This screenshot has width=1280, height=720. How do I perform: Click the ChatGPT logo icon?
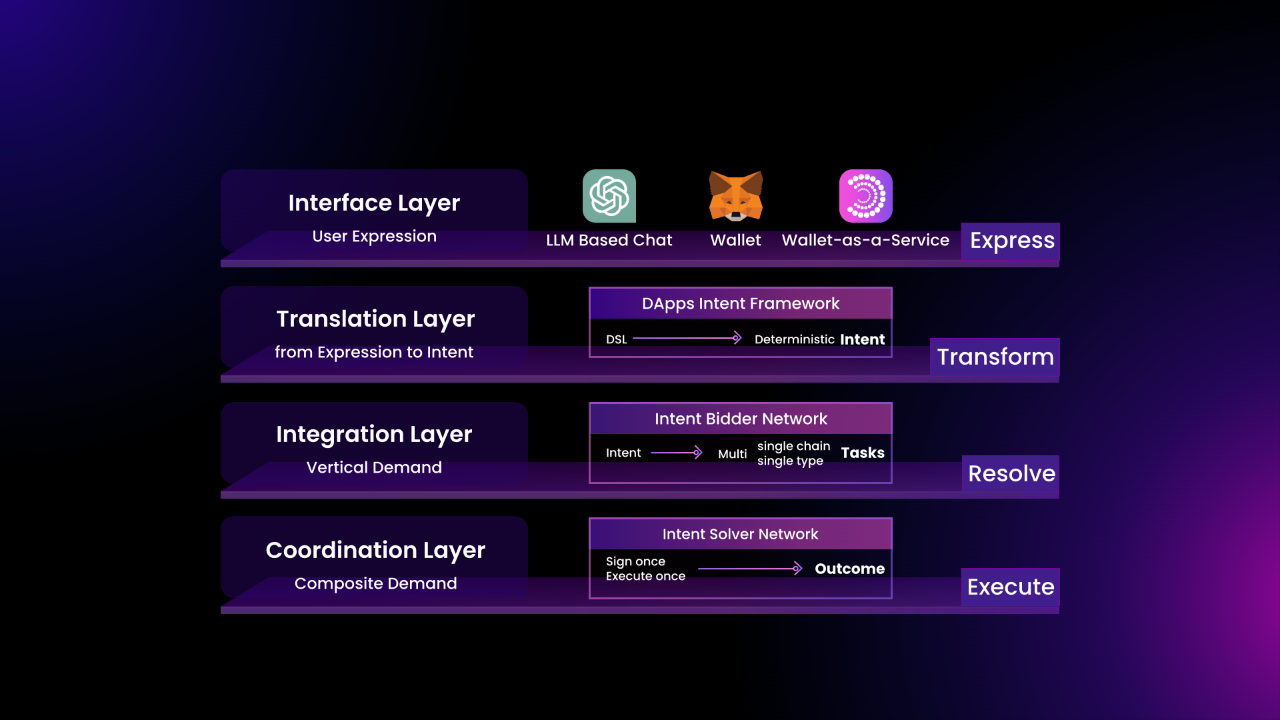pos(609,196)
